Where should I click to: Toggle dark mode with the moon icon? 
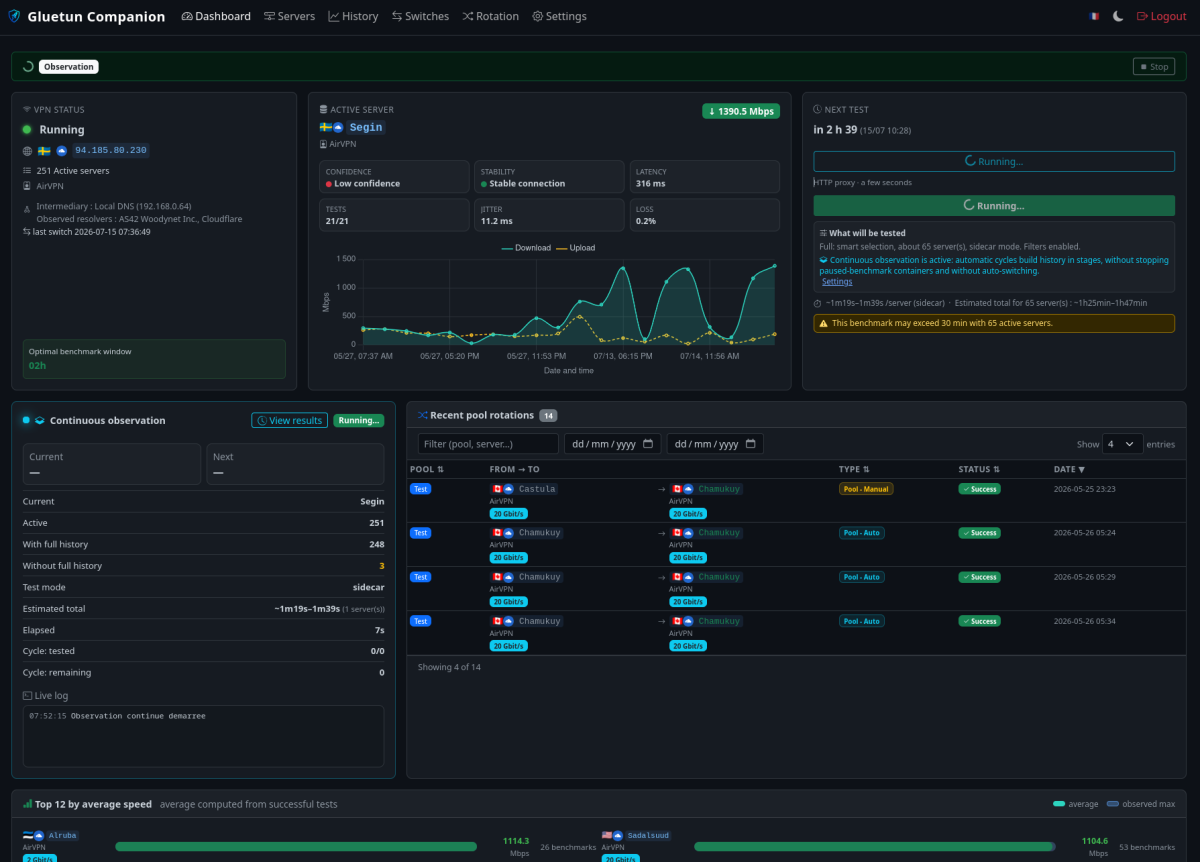click(x=1118, y=16)
